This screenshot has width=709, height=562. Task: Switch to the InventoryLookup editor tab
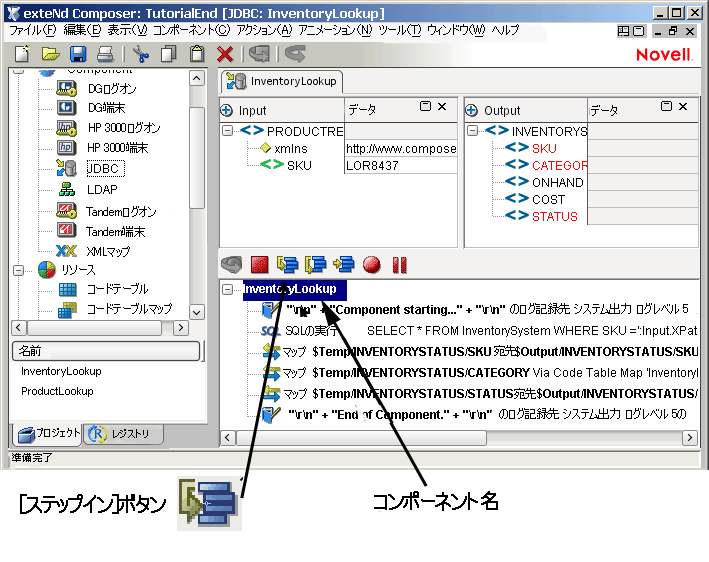click(282, 81)
